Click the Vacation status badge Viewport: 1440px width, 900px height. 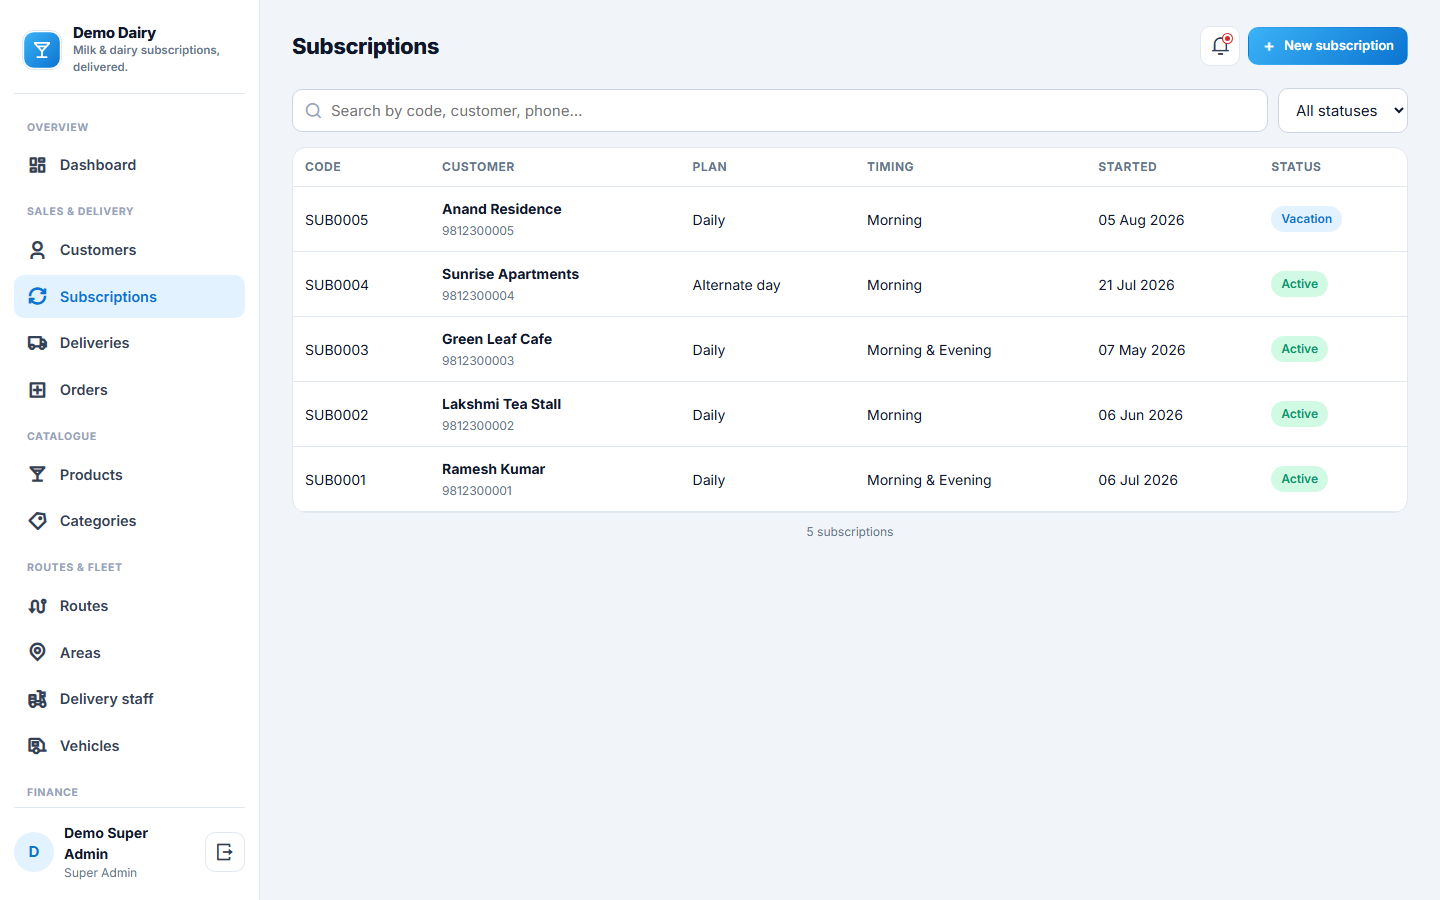[x=1306, y=219]
